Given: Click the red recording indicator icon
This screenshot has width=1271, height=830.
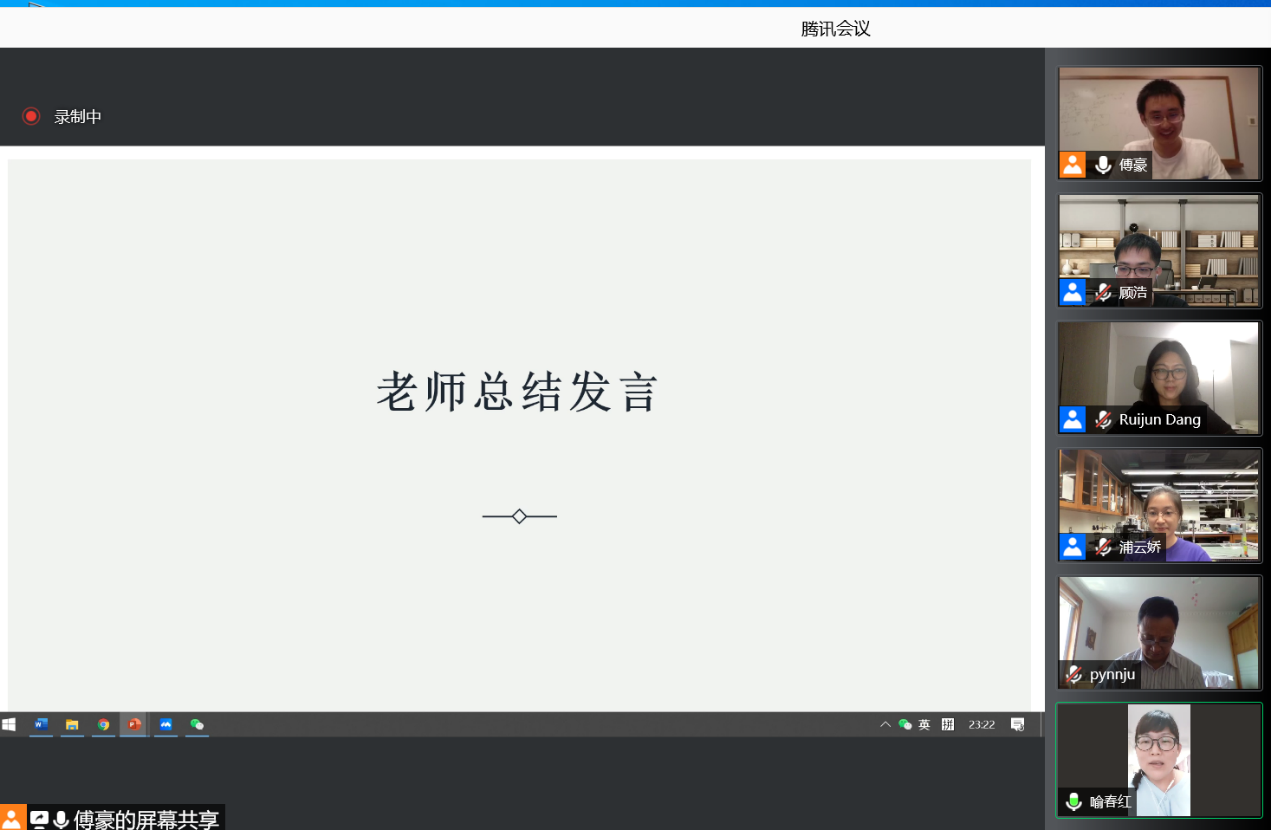Looking at the screenshot, I should point(31,116).
